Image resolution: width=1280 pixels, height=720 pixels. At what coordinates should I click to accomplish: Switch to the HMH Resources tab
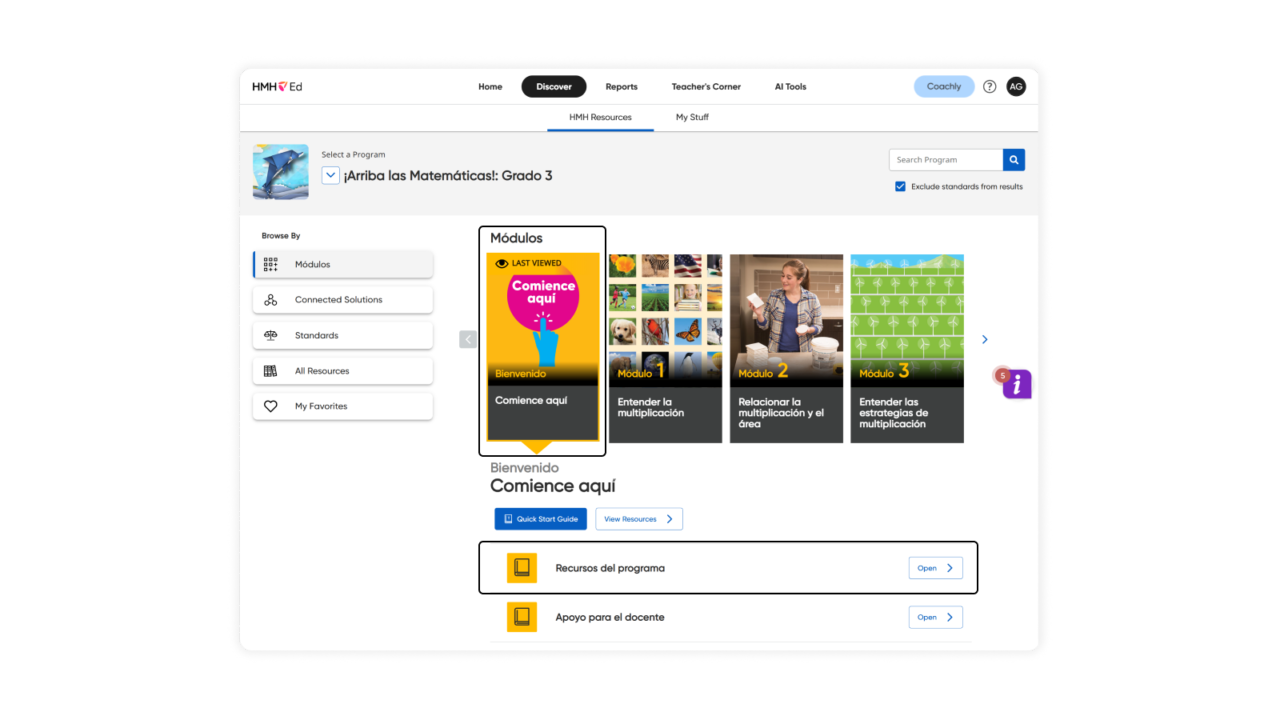pyautogui.click(x=600, y=118)
